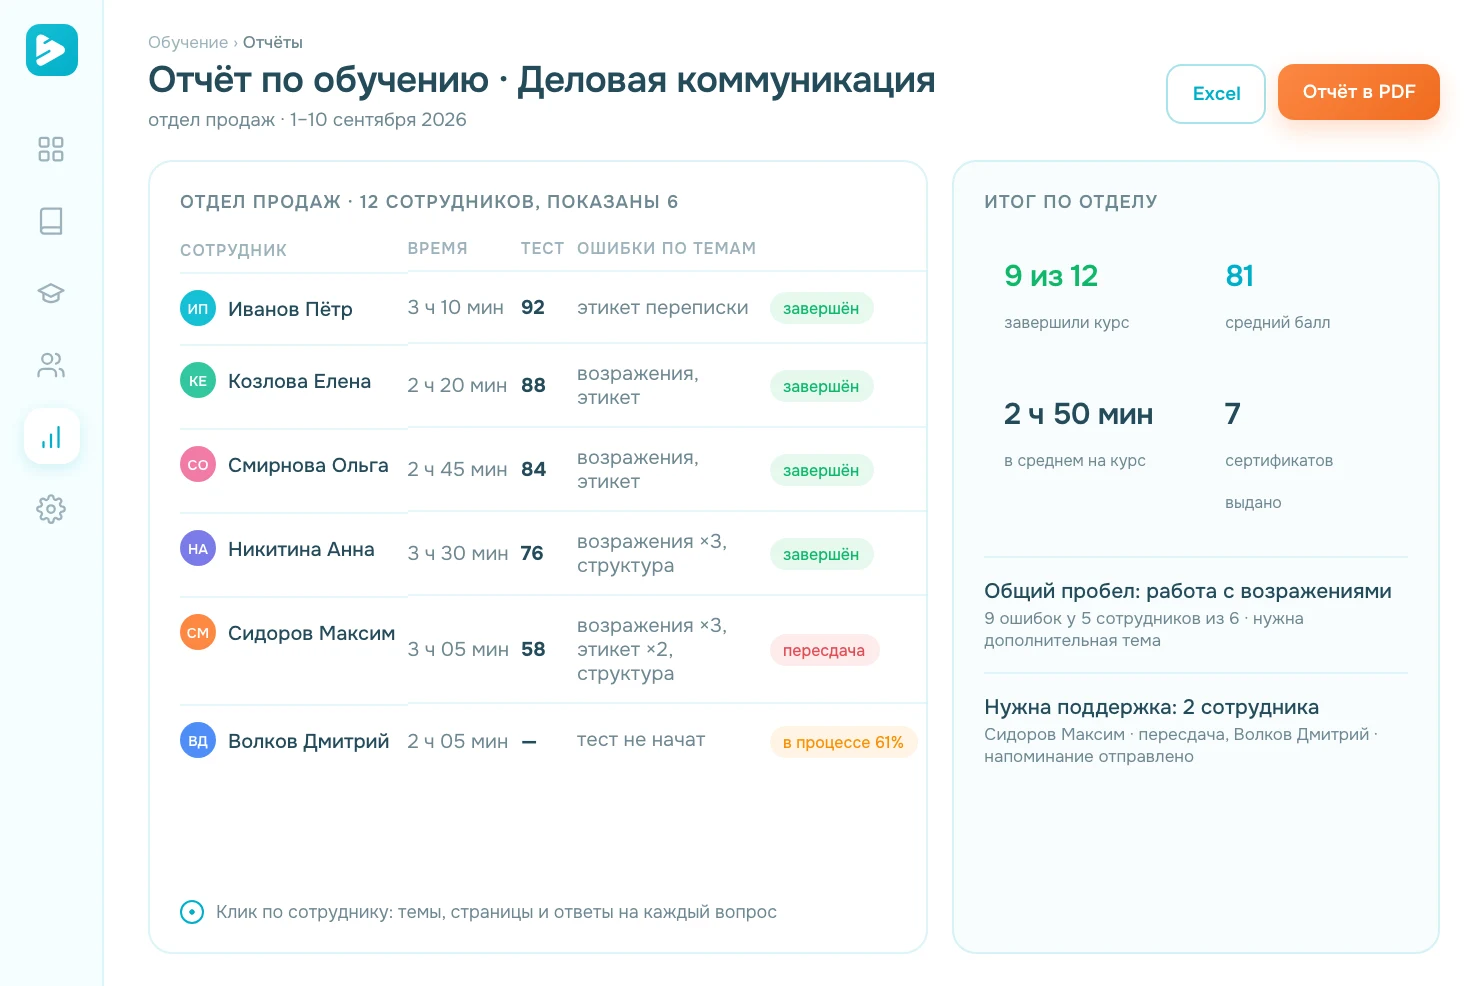Image resolution: width=1480 pixels, height=986 pixels.
Task: Click the пересдача status badge
Action: coord(824,650)
